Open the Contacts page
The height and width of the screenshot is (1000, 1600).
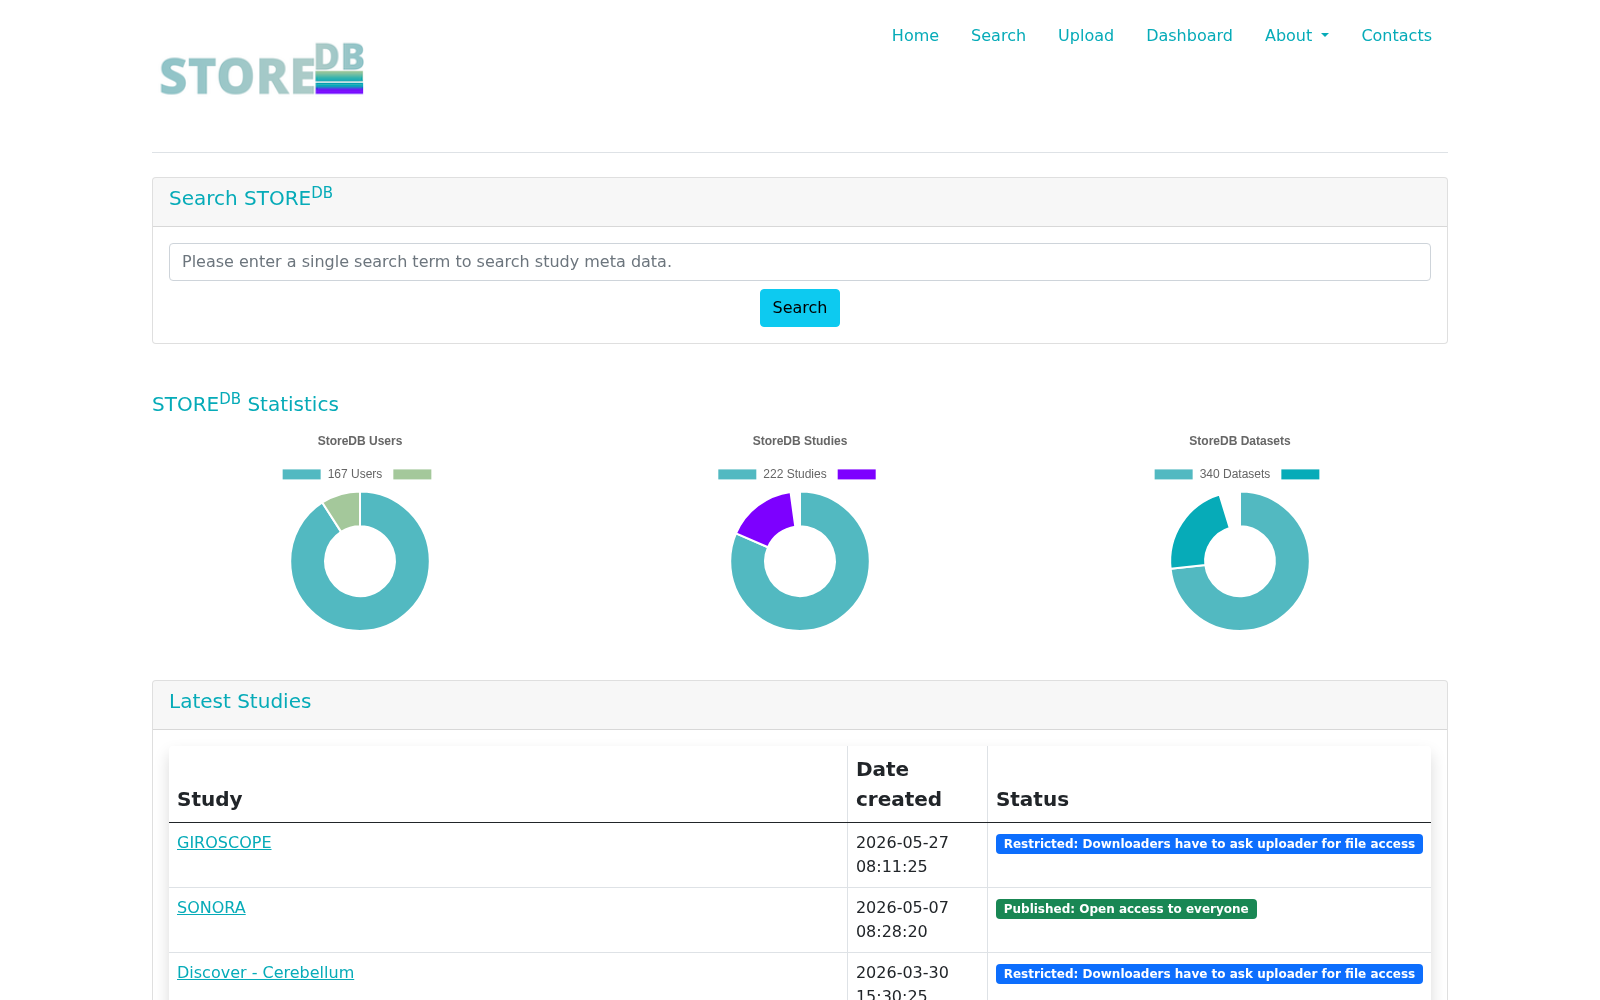coord(1396,35)
